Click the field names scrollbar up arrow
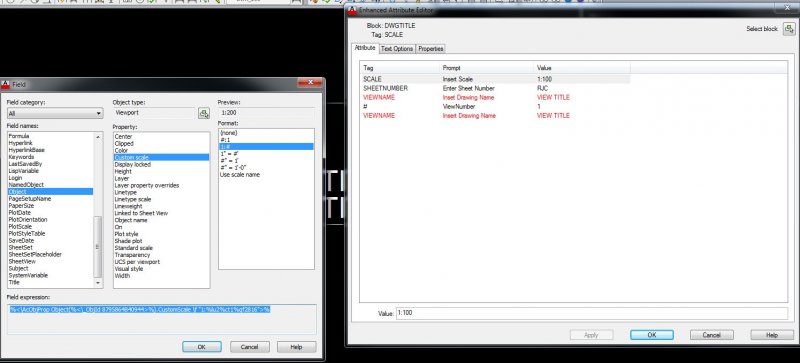The height and width of the screenshot is (363, 800). 98,136
